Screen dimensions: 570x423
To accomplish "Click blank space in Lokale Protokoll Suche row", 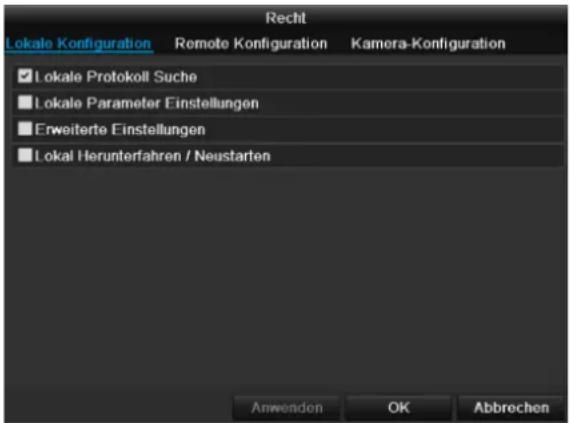I will click(x=380, y=77).
